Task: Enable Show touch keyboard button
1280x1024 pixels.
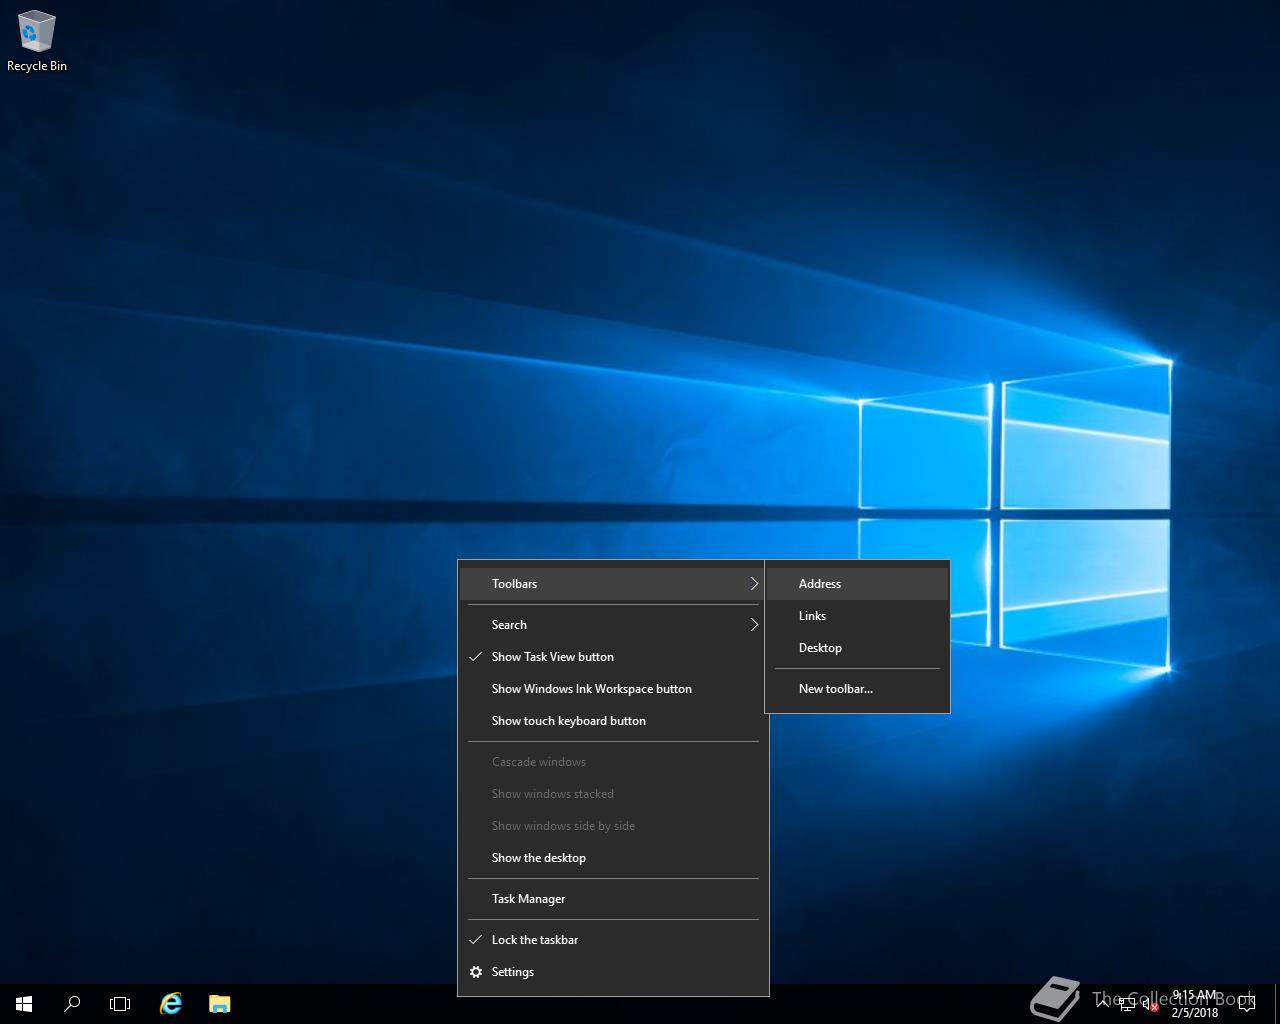Action: click(613, 721)
